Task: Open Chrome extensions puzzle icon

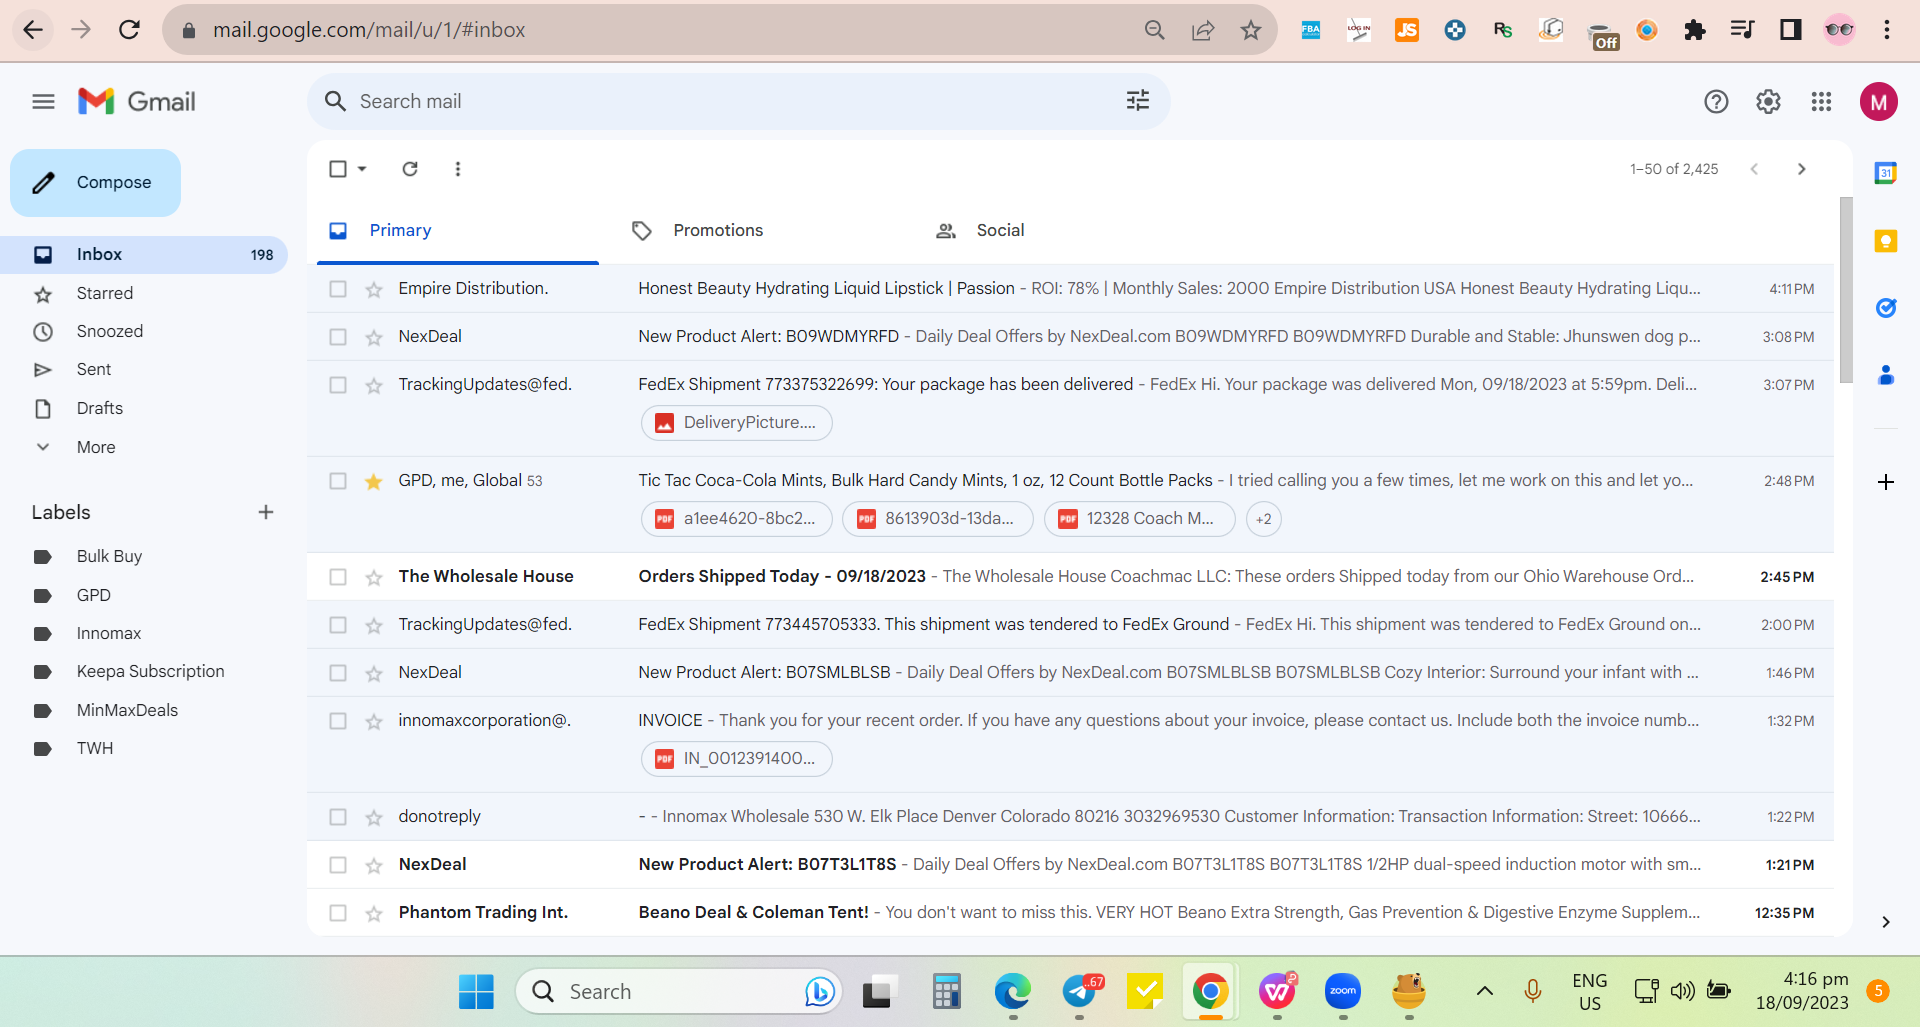Action: (1695, 30)
